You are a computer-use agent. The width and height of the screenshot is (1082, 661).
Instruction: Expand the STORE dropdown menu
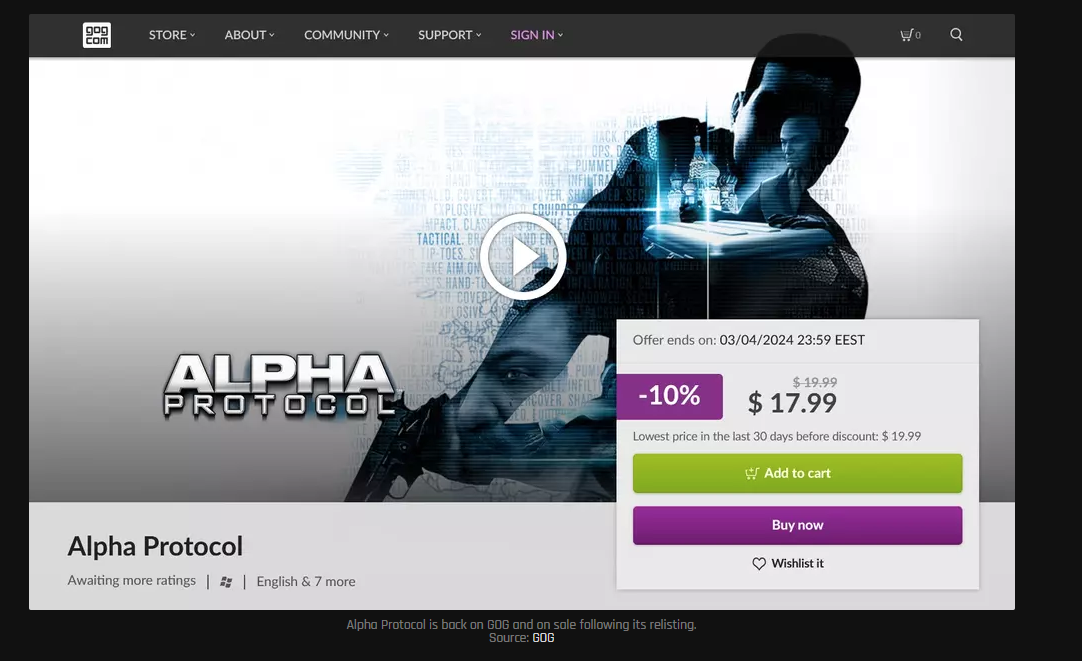click(172, 34)
